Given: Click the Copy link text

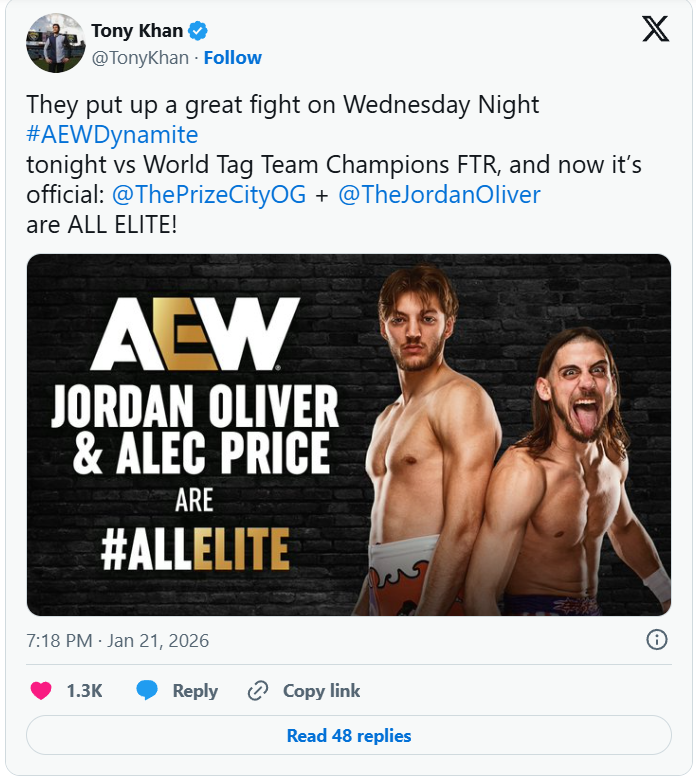Looking at the screenshot, I should click(321, 691).
